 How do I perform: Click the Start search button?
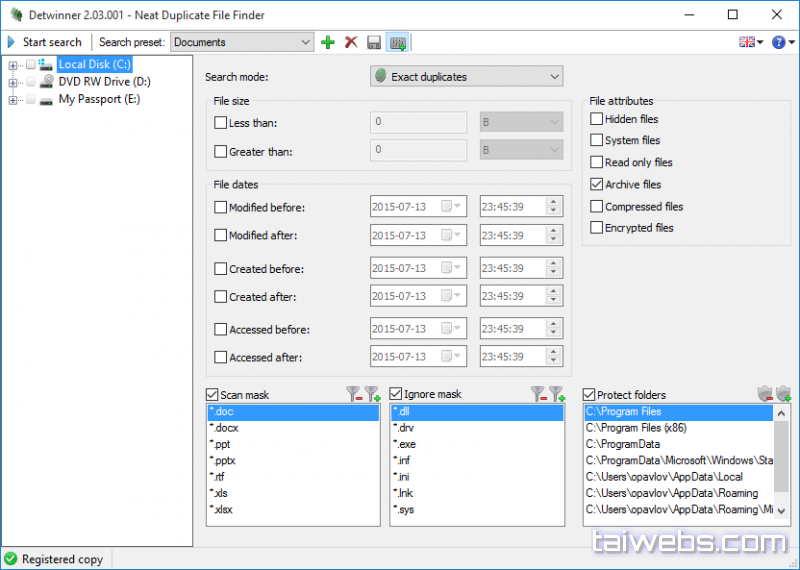[44, 42]
